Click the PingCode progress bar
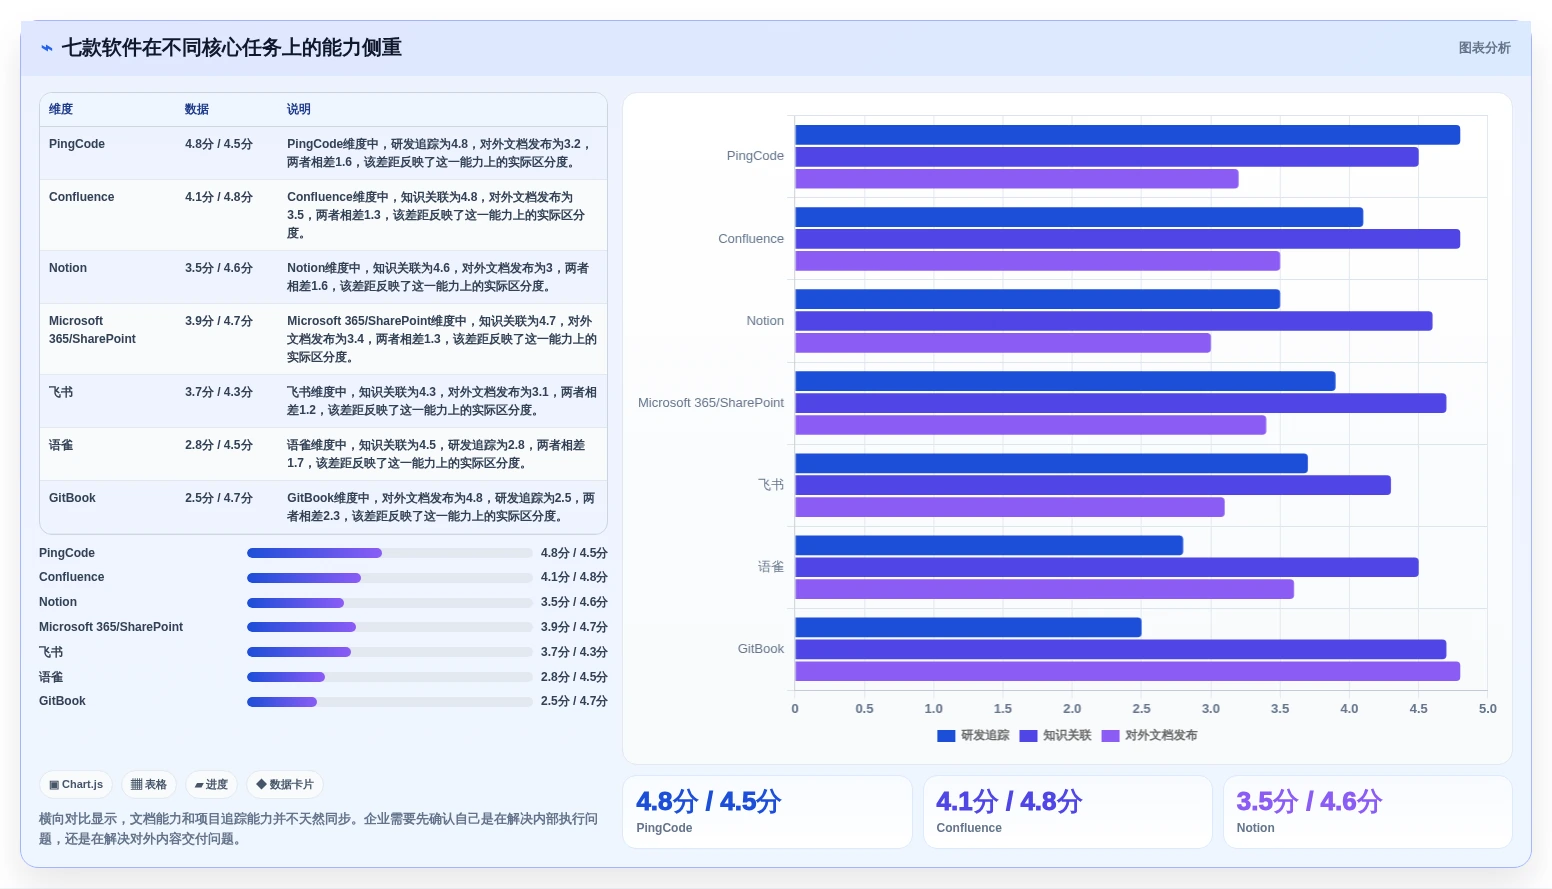The width and height of the screenshot is (1552, 889). (x=389, y=553)
